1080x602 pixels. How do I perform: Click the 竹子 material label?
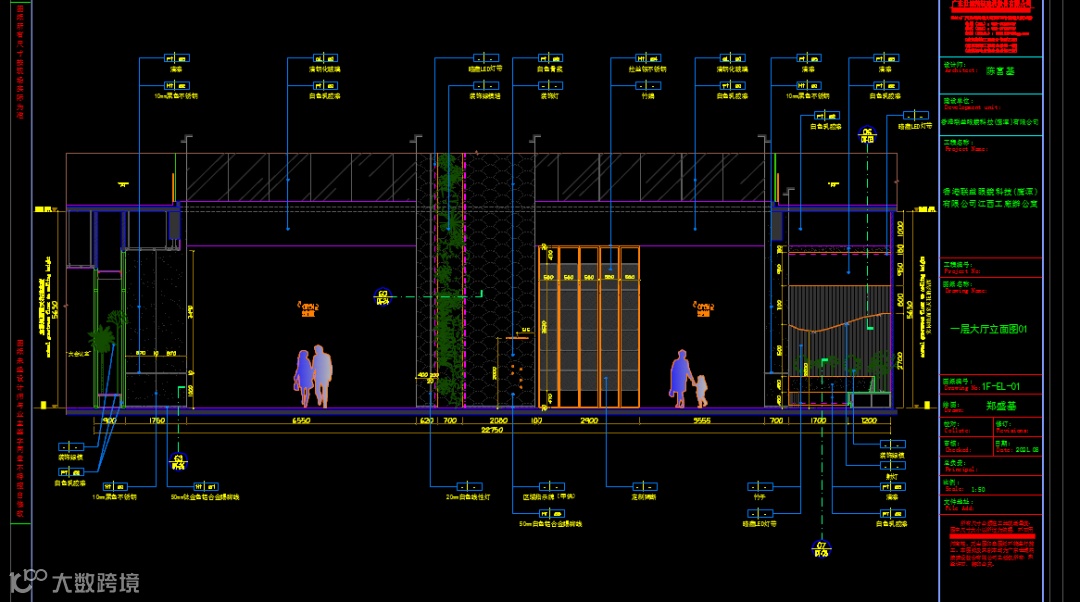(759, 497)
